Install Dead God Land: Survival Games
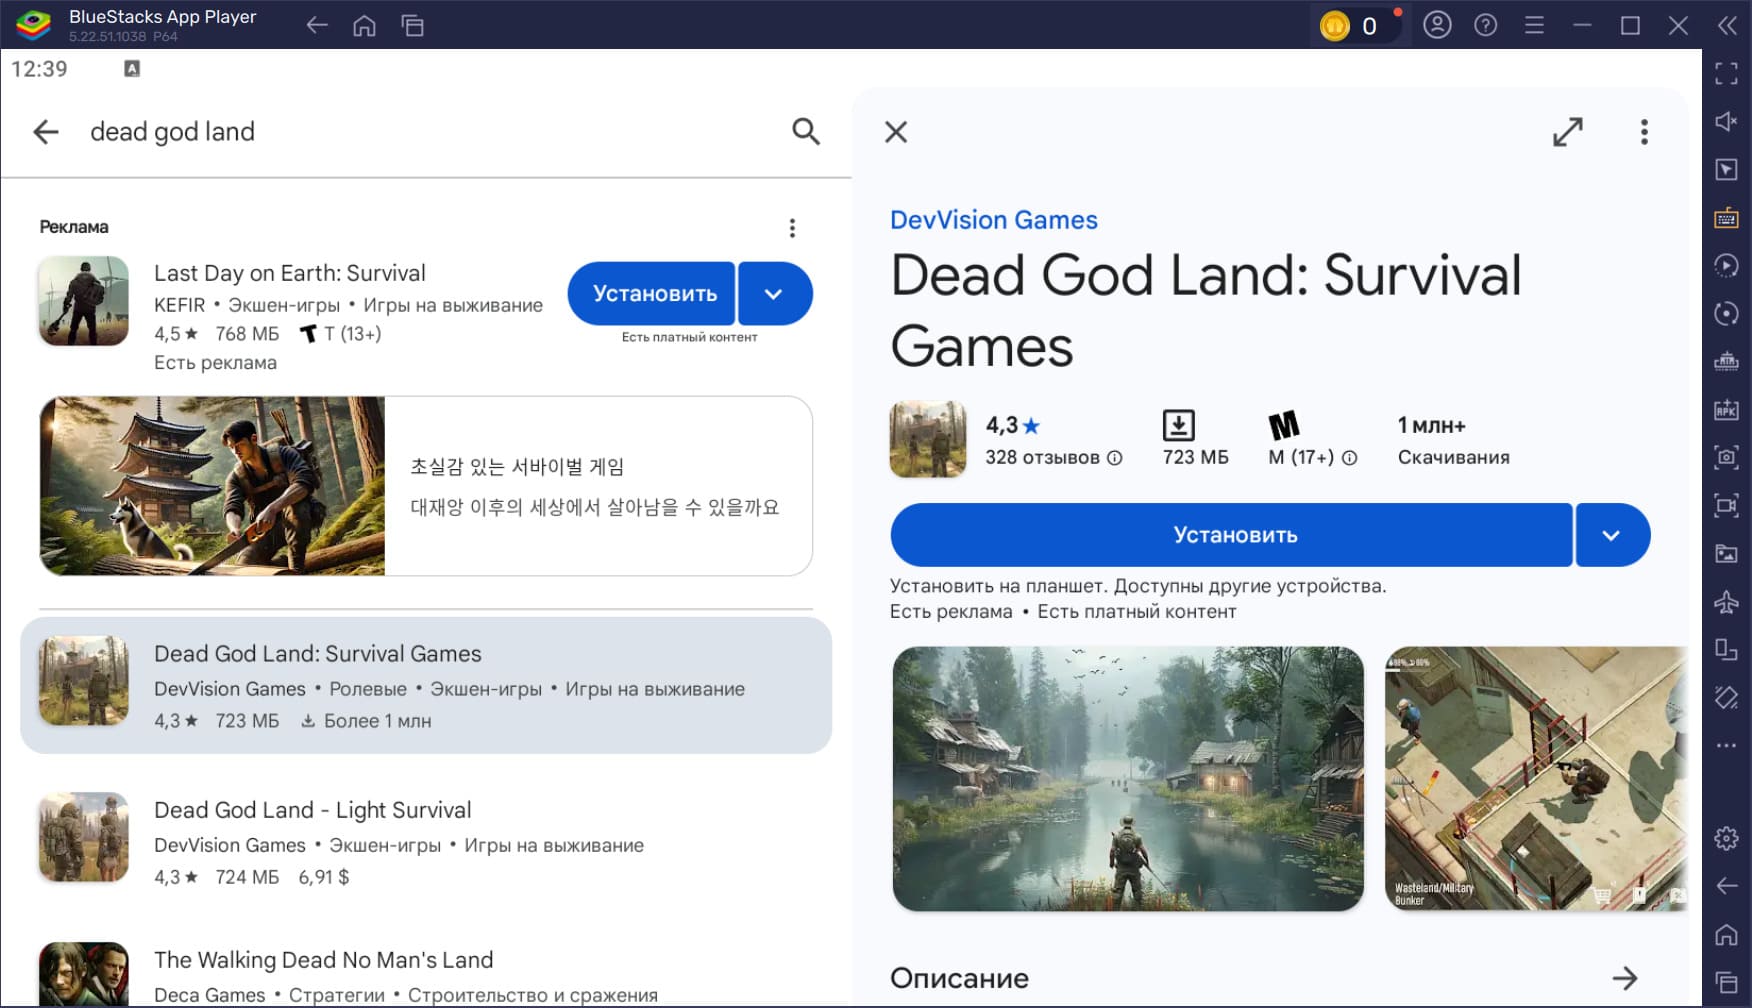The height and width of the screenshot is (1008, 1752). click(1232, 535)
